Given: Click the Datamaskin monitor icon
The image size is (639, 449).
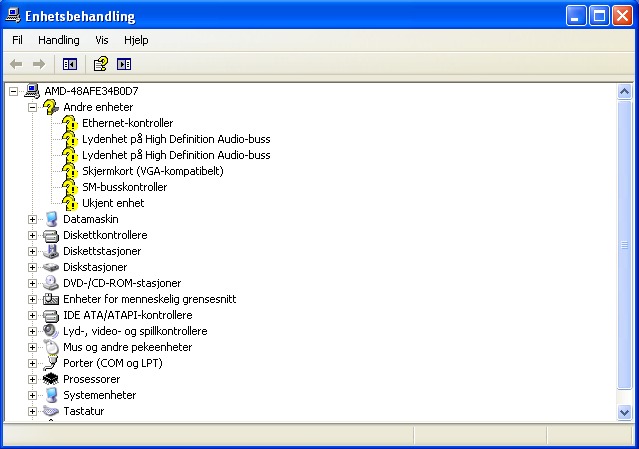Looking at the screenshot, I should pos(51,219).
